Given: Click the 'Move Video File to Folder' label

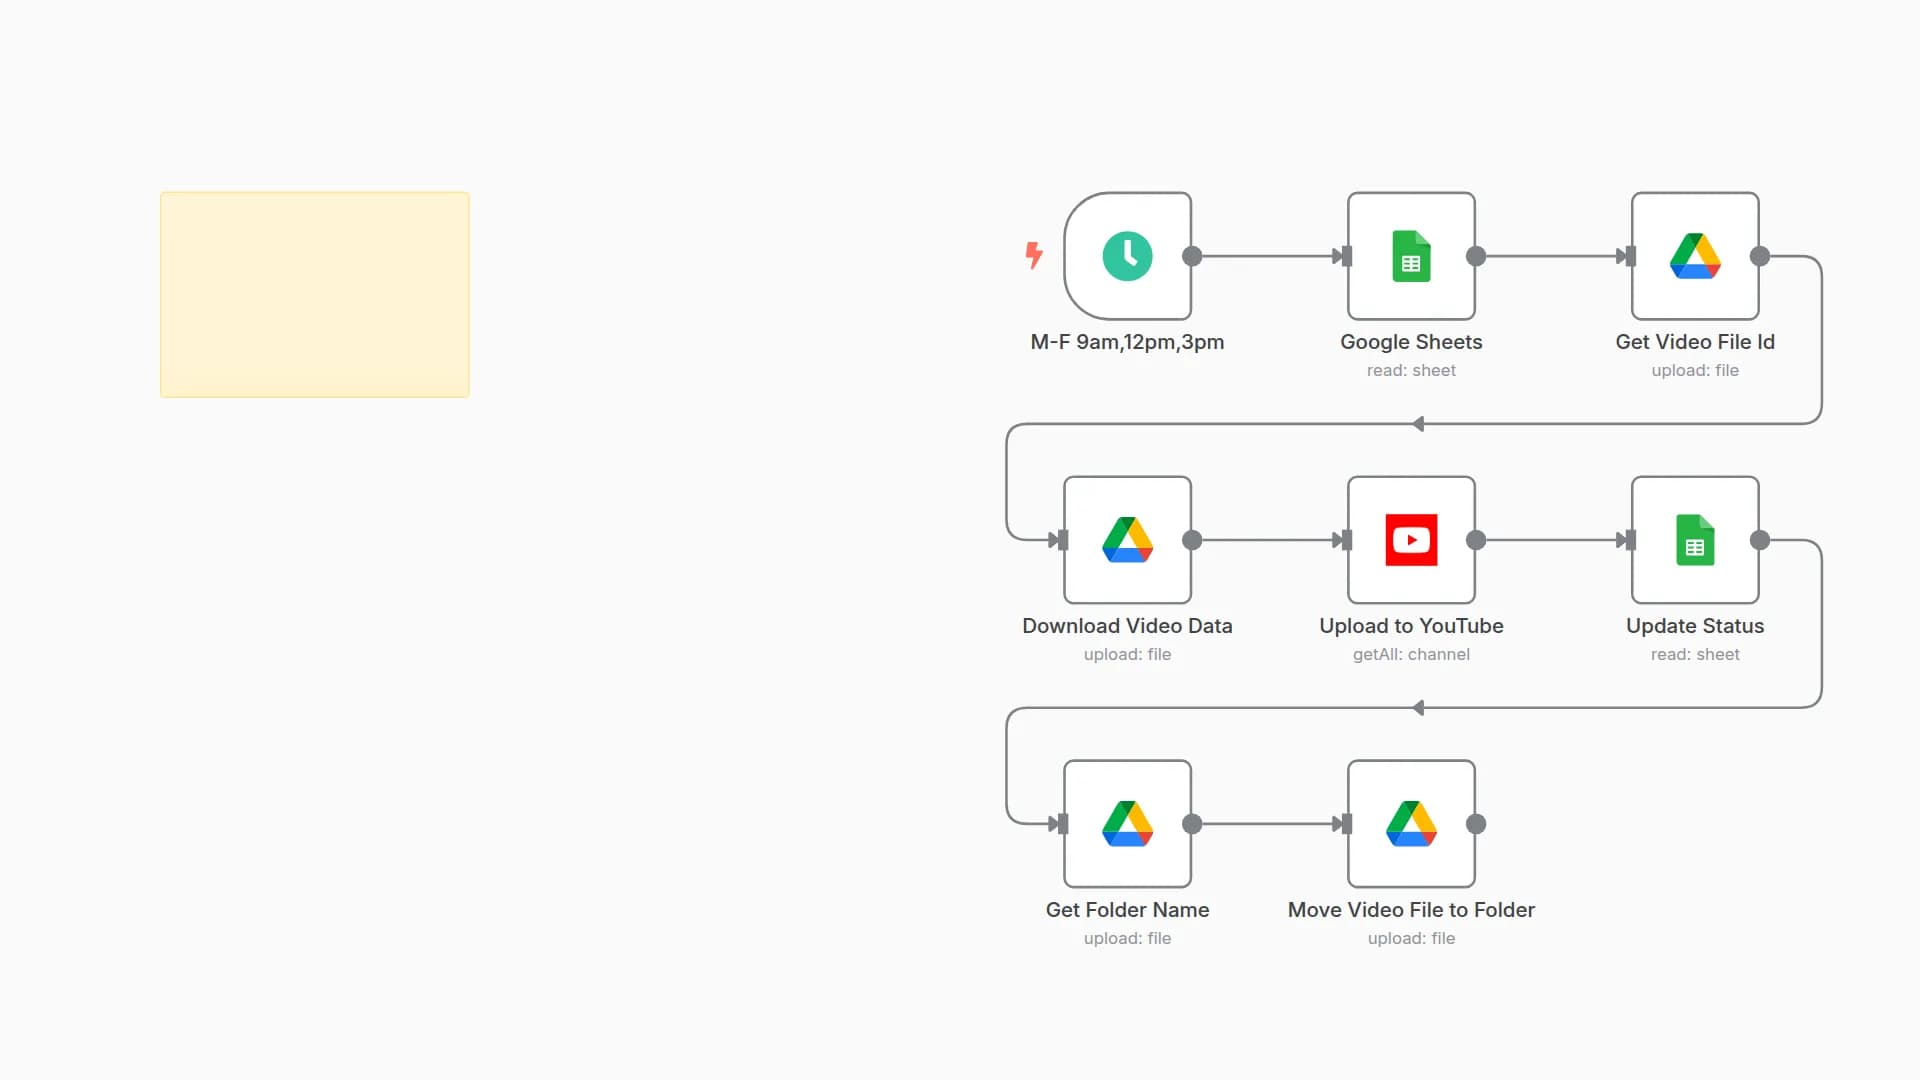Looking at the screenshot, I should pyautogui.click(x=1411, y=910).
